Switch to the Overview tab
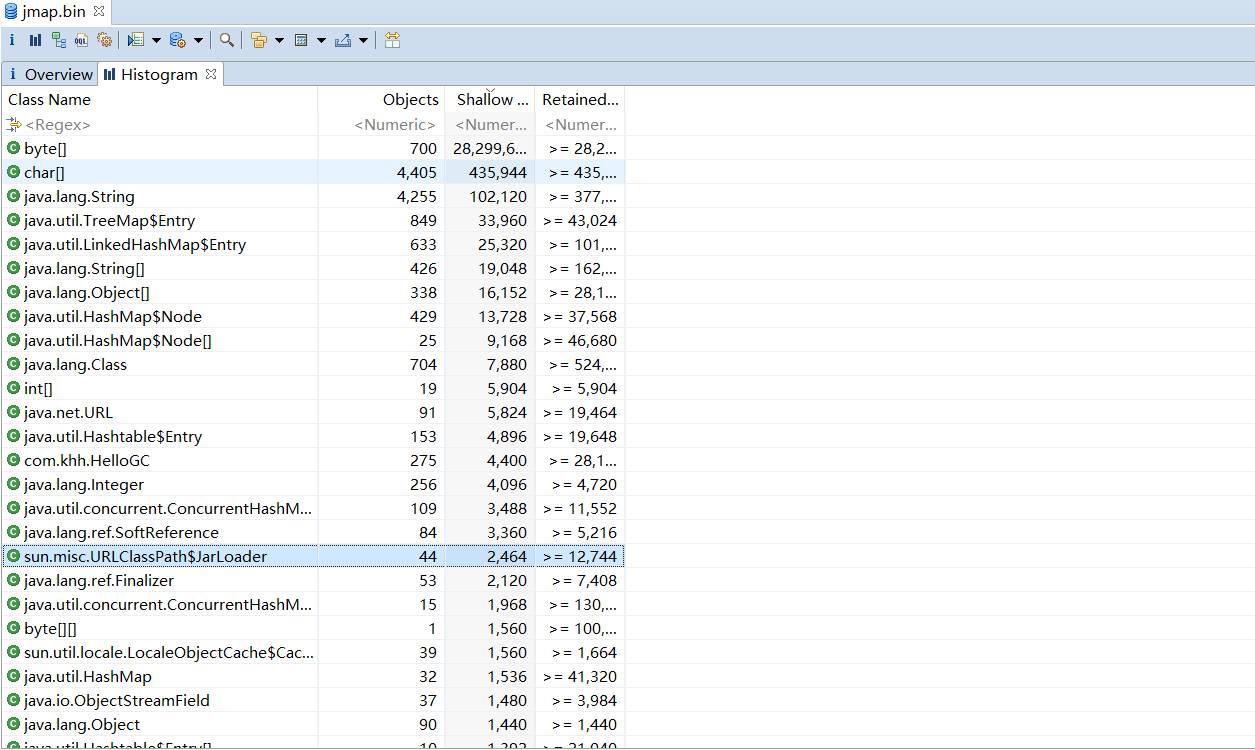Viewport: 1255px width, 750px height. coord(58,74)
